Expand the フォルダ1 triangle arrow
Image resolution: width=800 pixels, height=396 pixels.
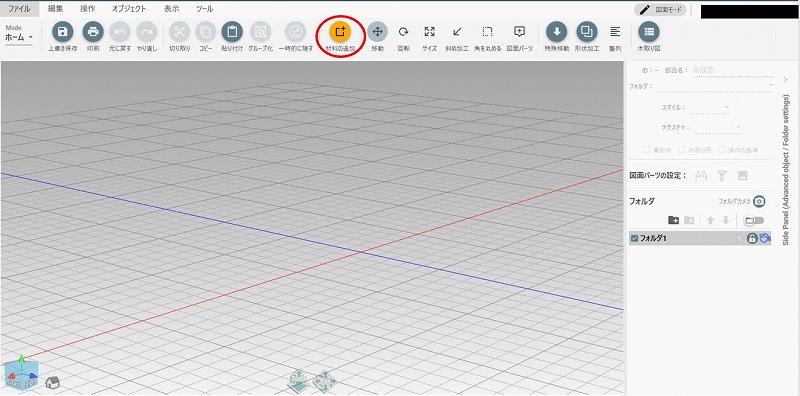[740, 238]
